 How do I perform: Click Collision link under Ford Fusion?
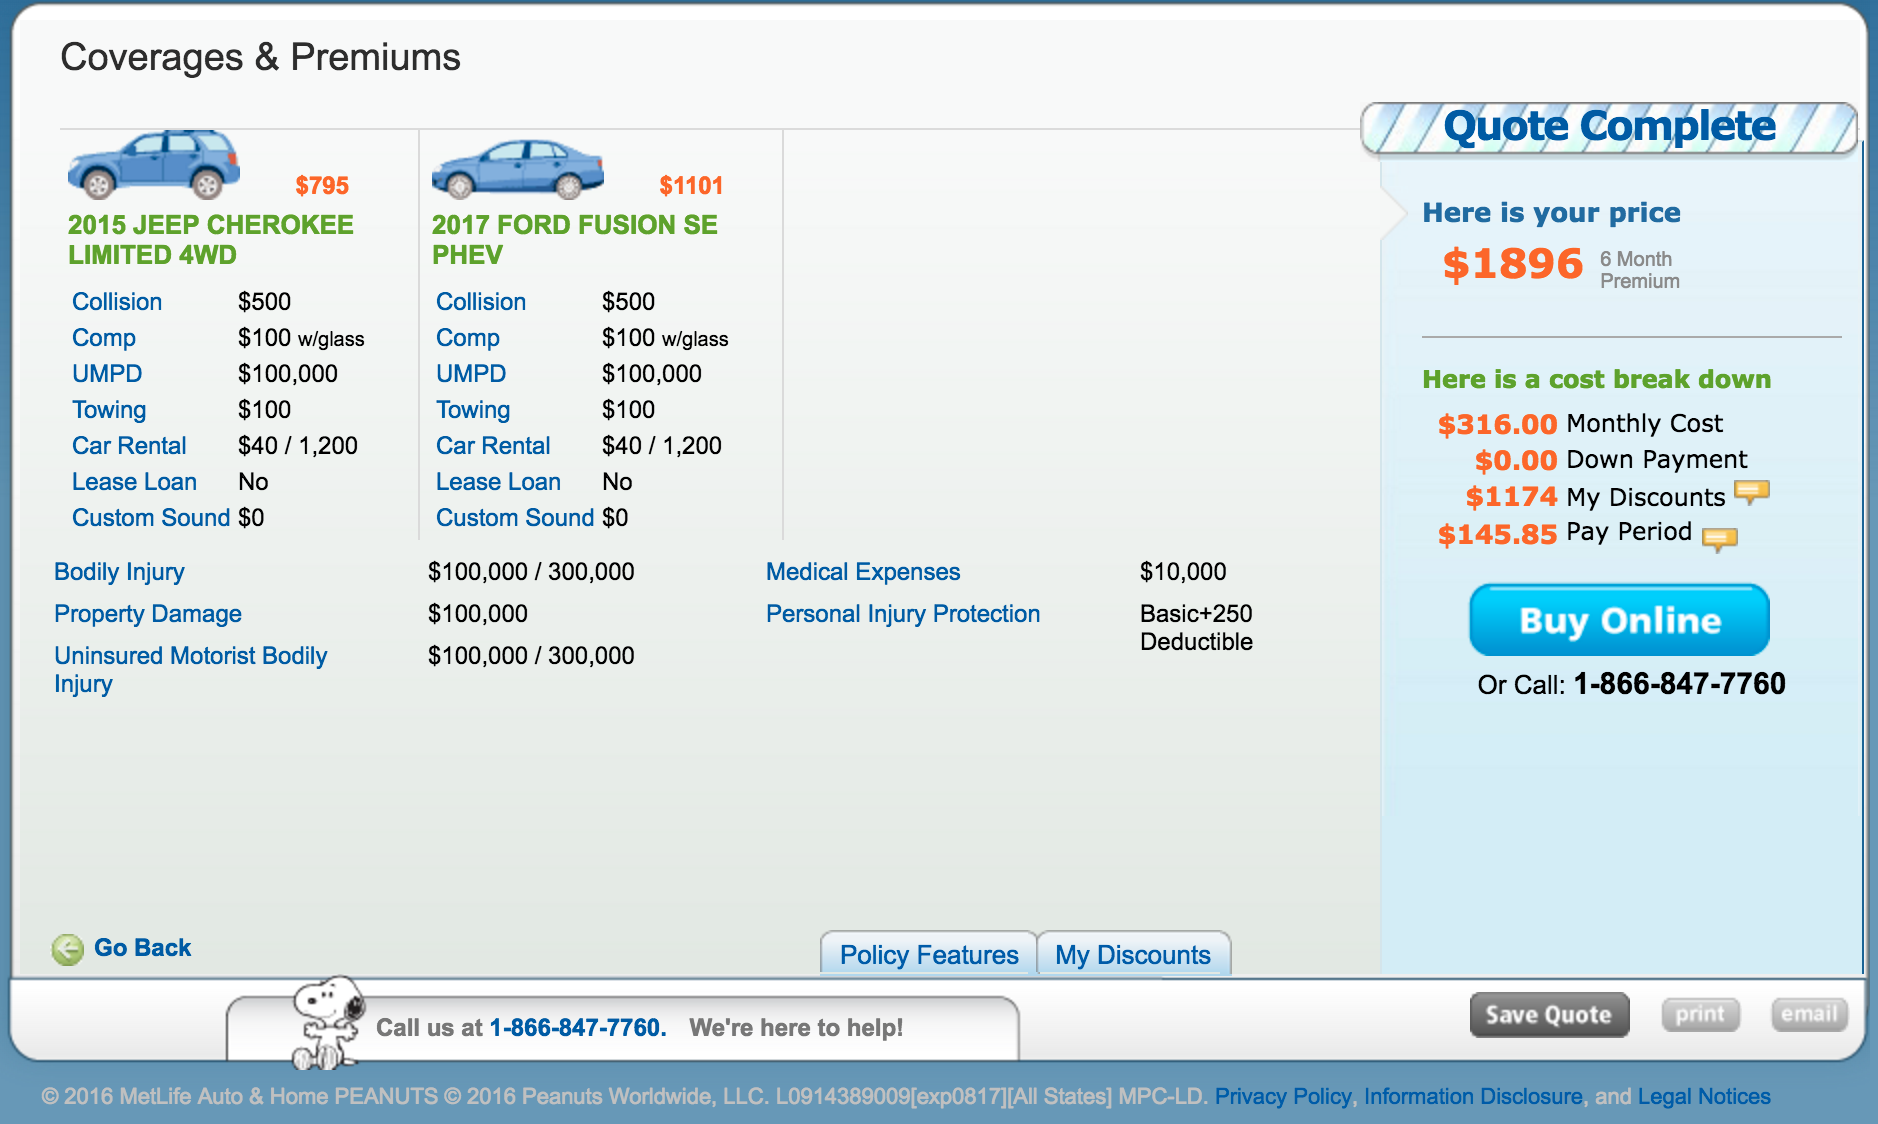click(481, 302)
